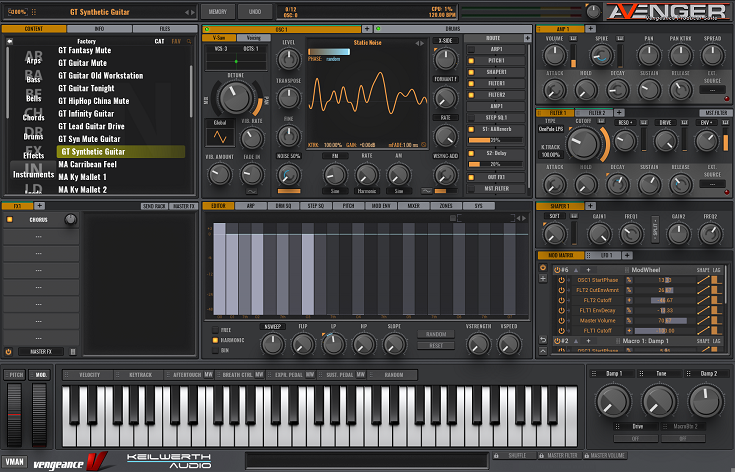Select the GT Infinity Guitar preset
This screenshot has height=472, width=735.
tap(86, 114)
